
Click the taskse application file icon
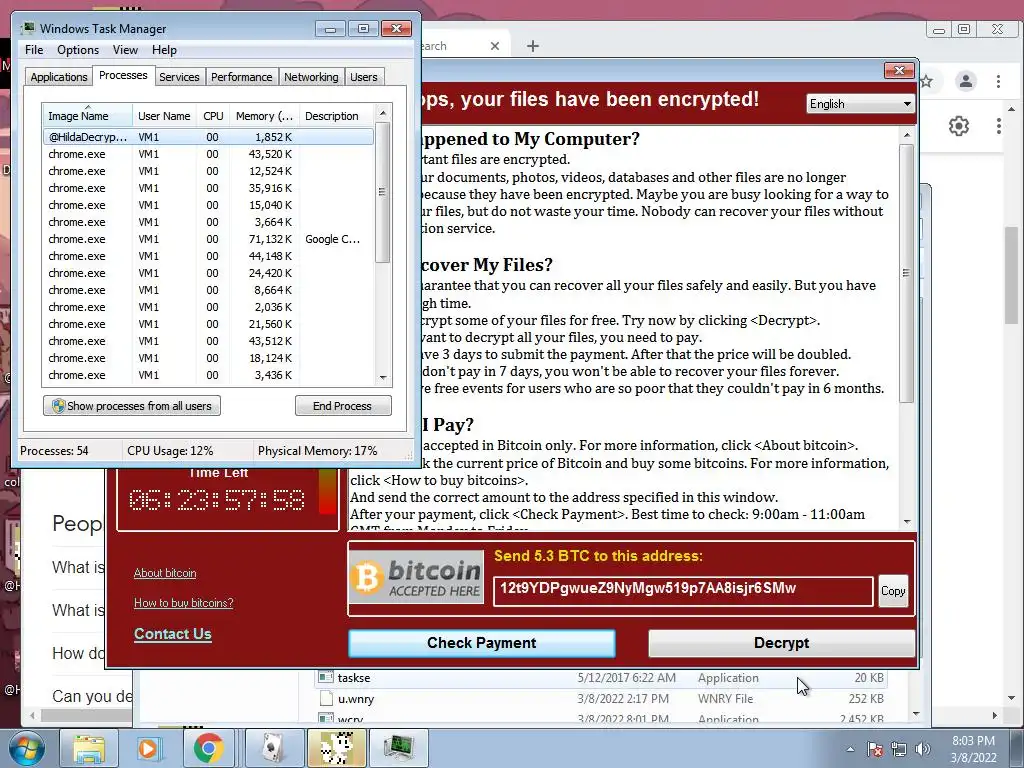click(x=325, y=677)
